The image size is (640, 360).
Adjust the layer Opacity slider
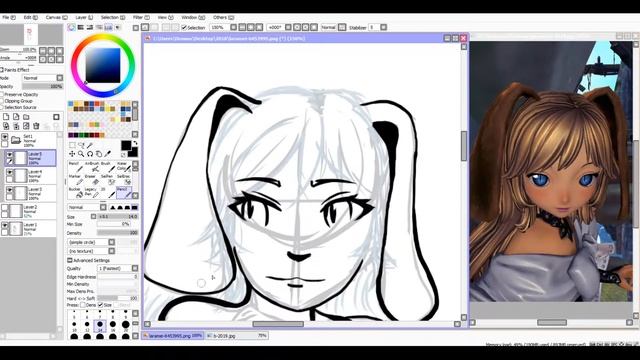(x=42, y=87)
